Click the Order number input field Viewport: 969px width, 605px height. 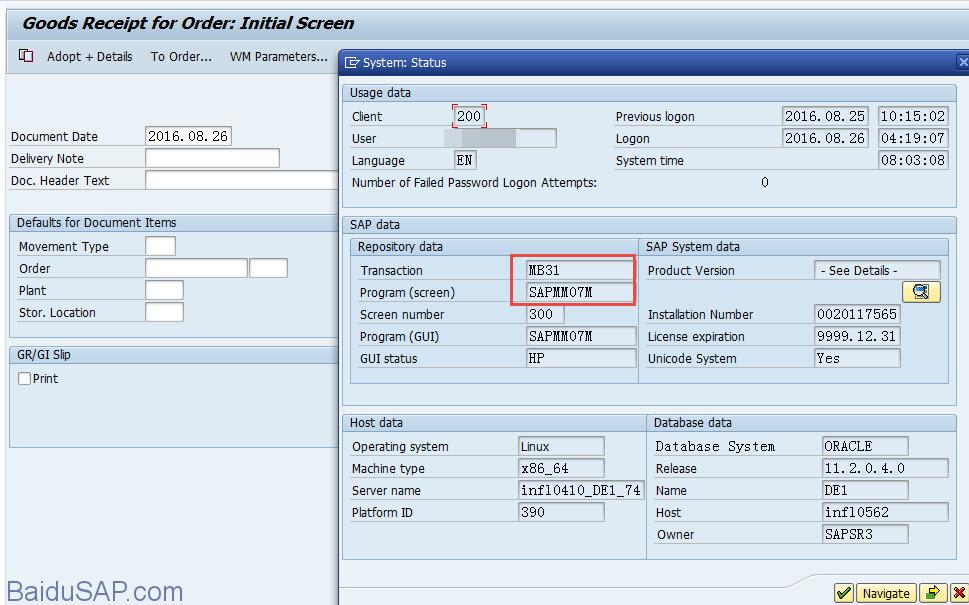pos(196,268)
